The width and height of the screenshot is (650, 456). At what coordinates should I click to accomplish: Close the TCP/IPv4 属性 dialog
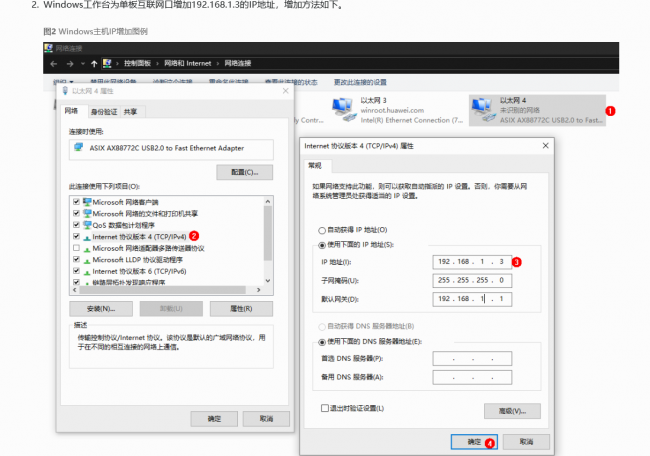pos(546,146)
